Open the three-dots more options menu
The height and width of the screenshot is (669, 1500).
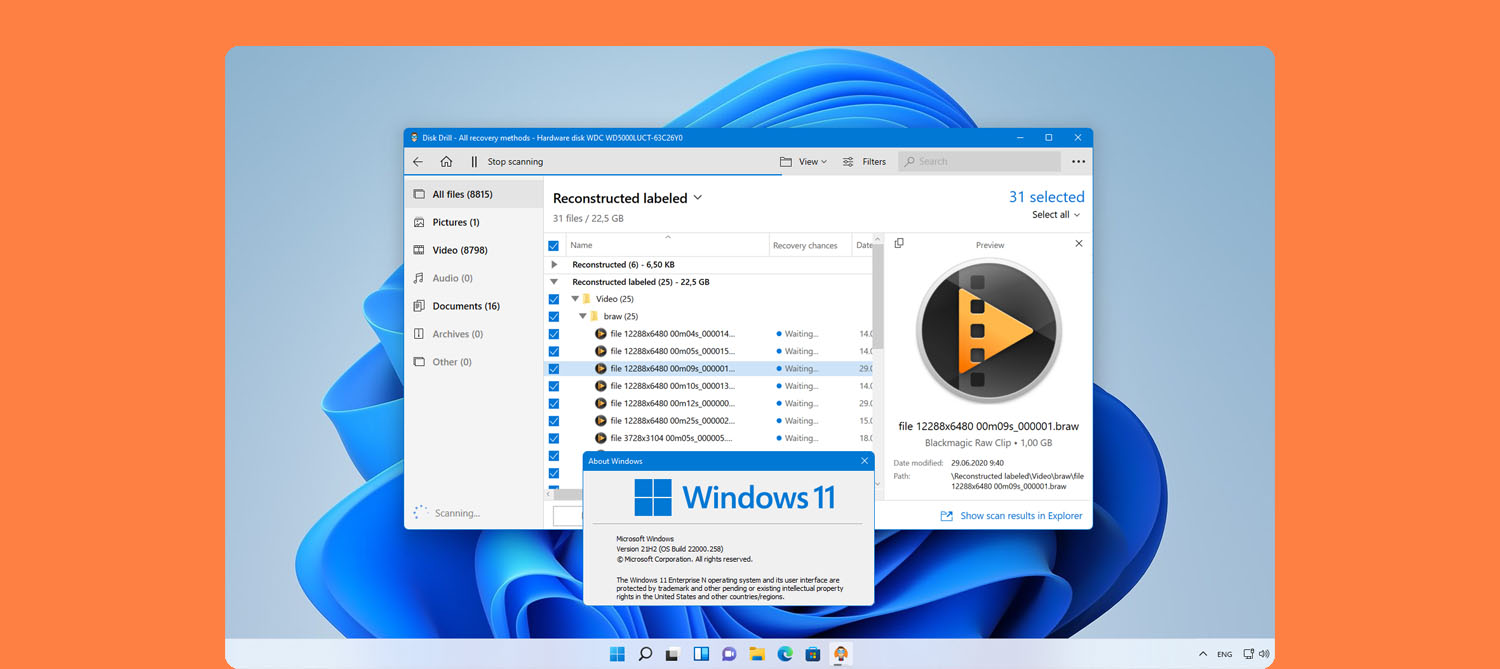pyautogui.click(x=1078, y=161)
